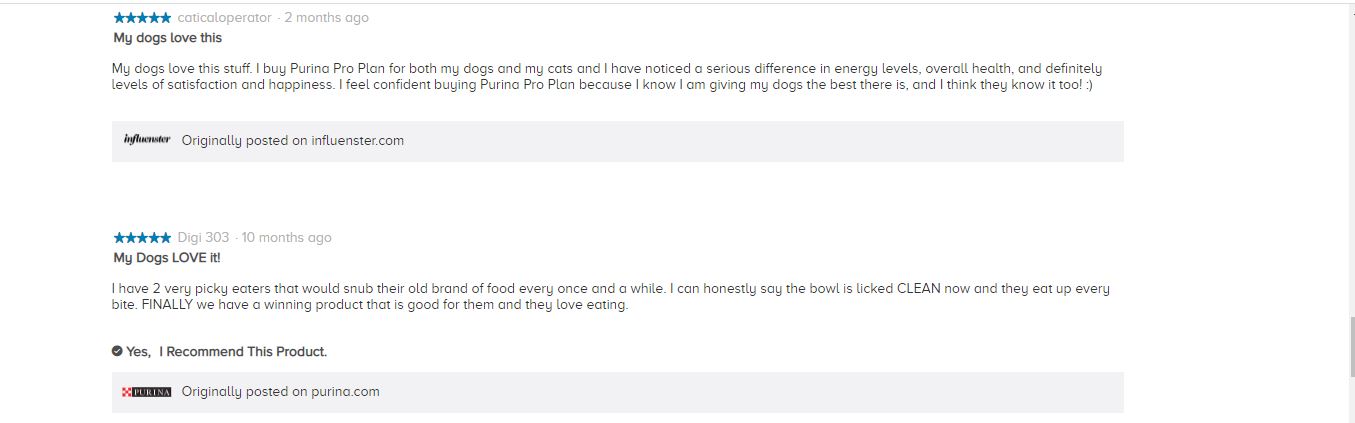Screen dimensions: 1355x423
Task: Click the '10 months ago' timestamp
Action: (x=286, y=238)
